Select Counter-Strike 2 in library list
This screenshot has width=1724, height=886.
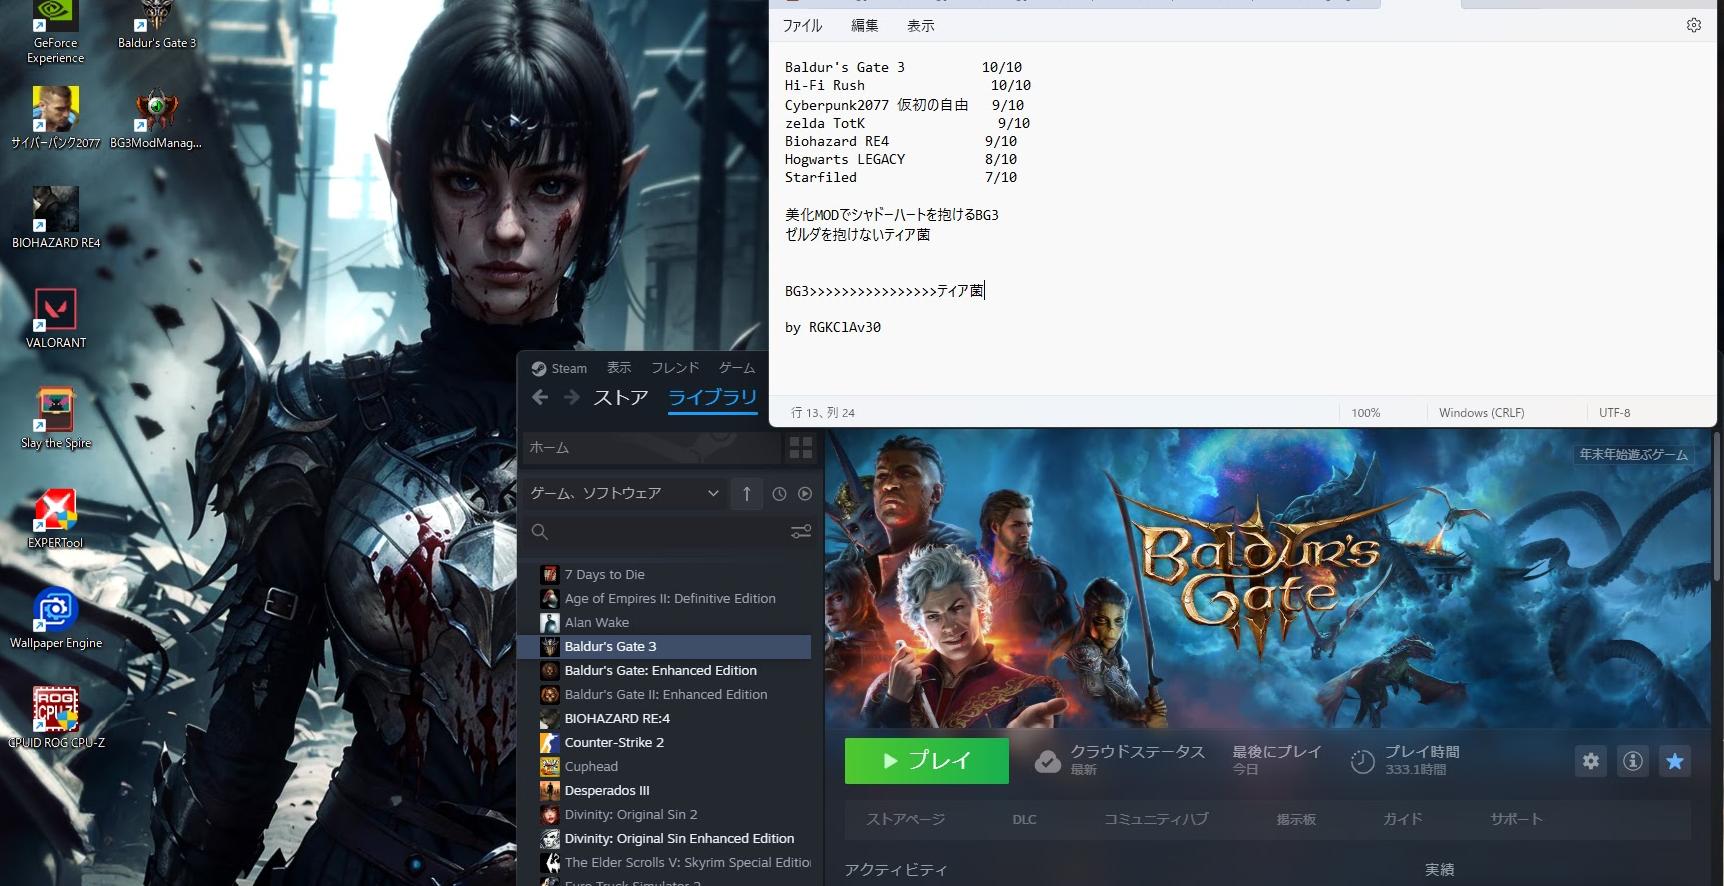click(x=665, y=742)
